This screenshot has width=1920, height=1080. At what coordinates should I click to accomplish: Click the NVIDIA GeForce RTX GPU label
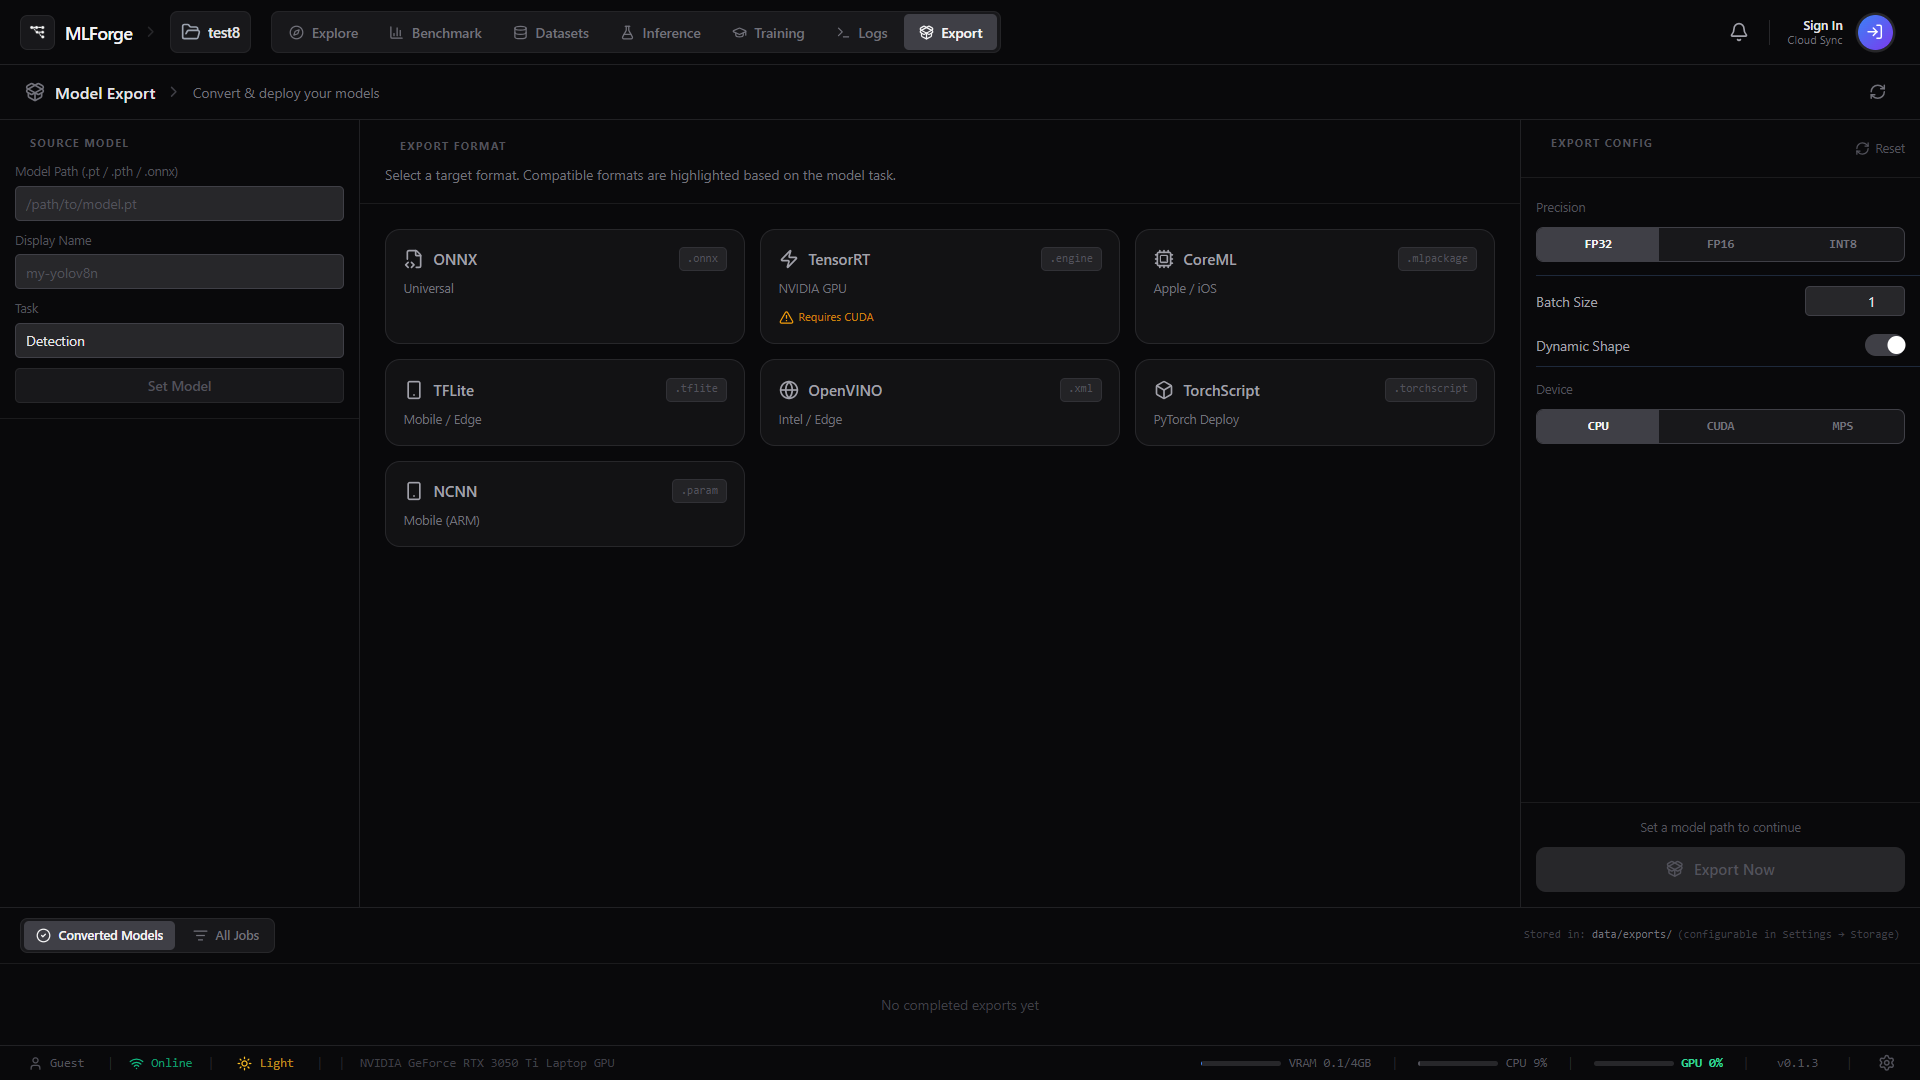click(x=487, y=1064)
